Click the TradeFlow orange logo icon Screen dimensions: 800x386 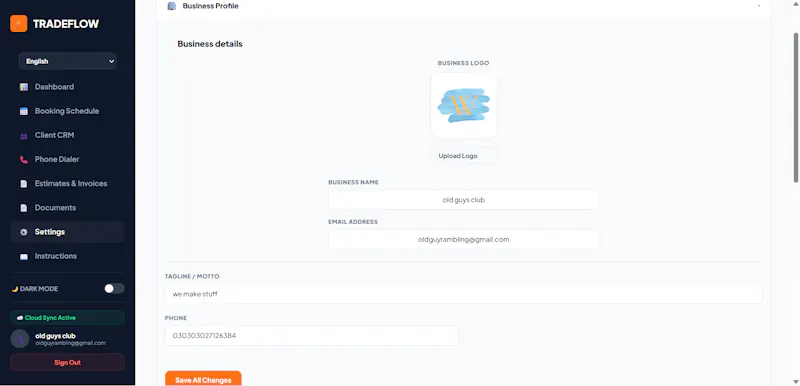(18, 23)
